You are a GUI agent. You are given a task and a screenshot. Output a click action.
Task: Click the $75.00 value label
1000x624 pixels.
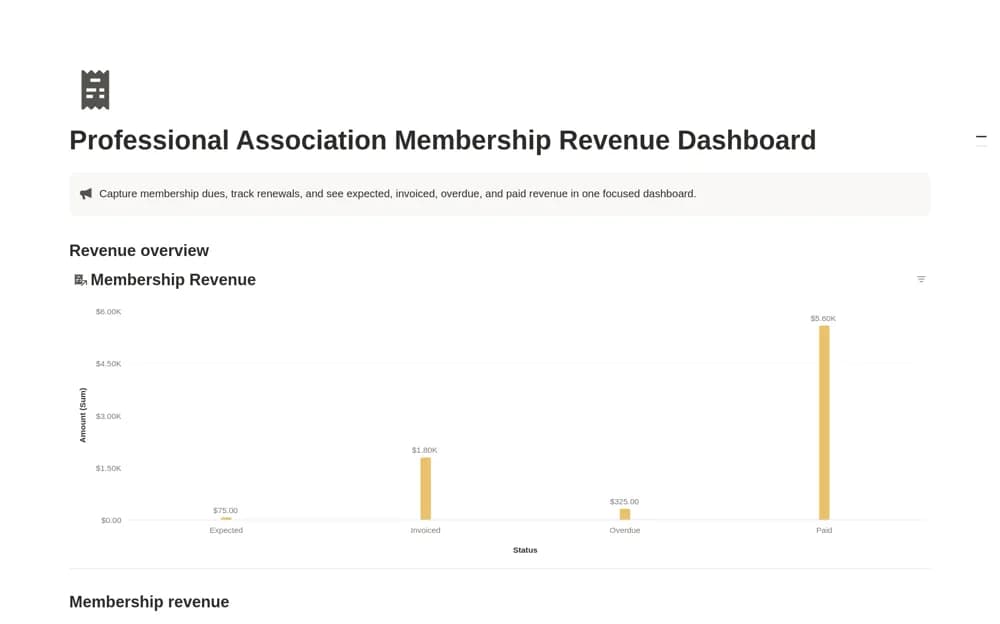point(225,510)
